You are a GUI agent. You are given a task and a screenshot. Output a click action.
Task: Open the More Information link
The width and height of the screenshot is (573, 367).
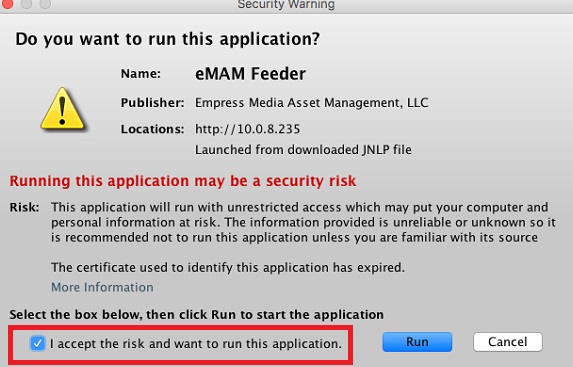[102, 287]
